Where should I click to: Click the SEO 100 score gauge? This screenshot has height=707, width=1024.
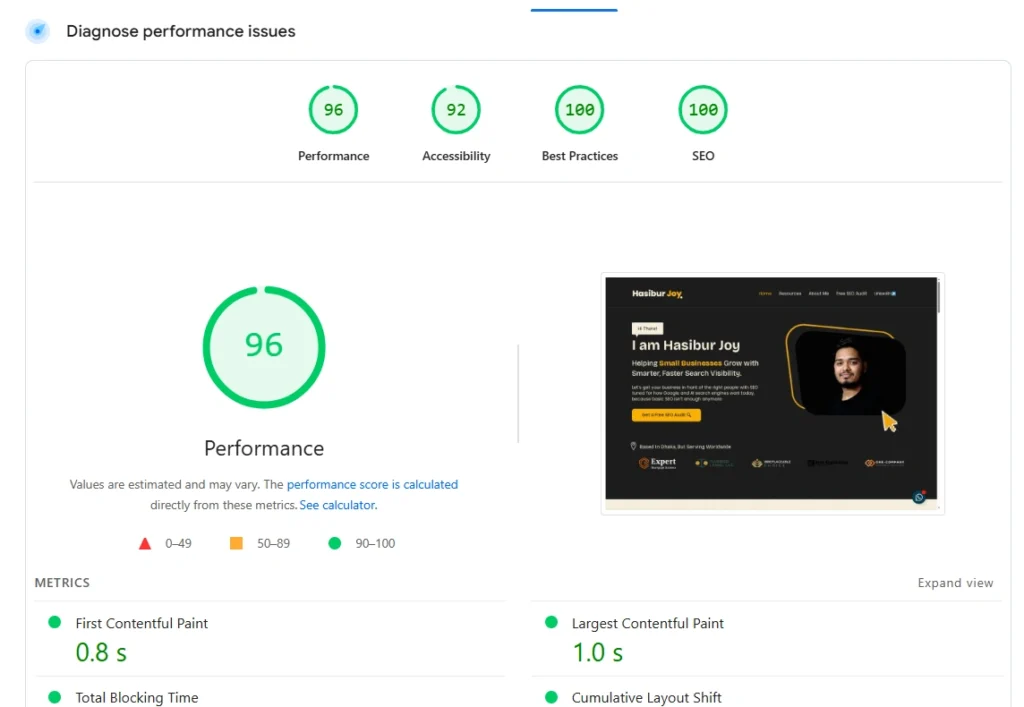tap(702, 110)
